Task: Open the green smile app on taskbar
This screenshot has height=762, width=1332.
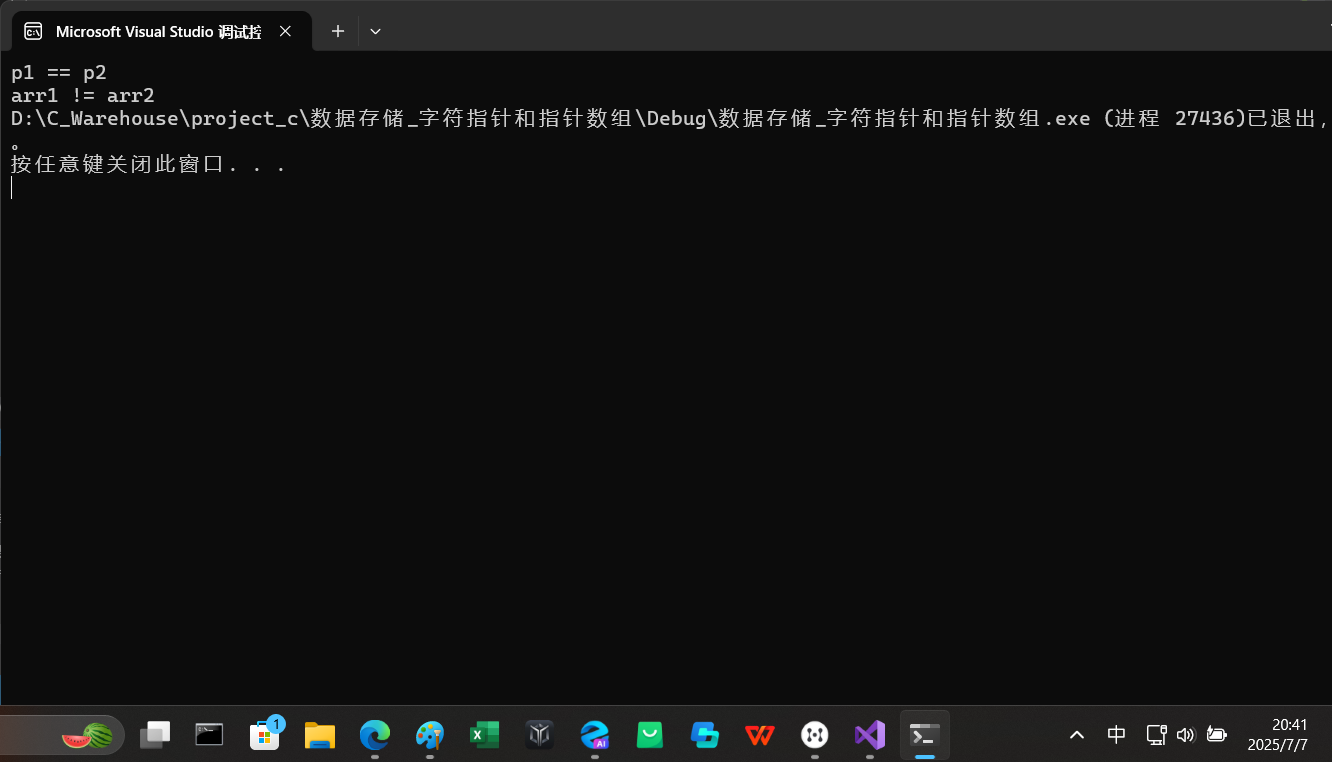Action: pyautogui.click(x=650, y=735)
